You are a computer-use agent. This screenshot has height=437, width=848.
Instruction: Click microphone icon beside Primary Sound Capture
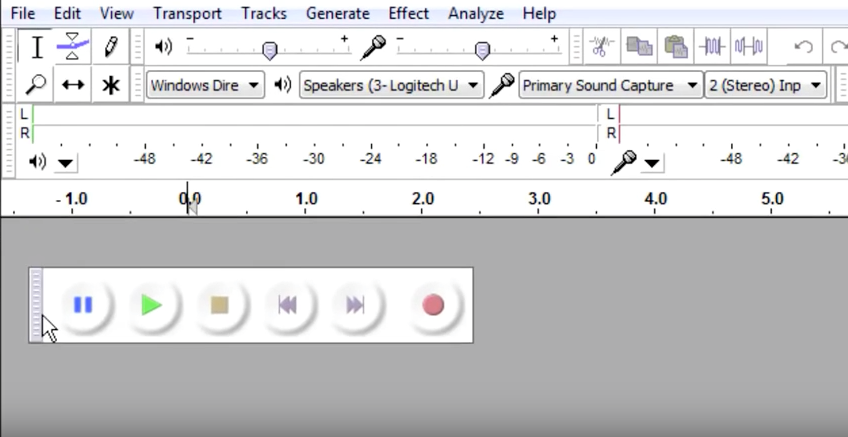(501, 85)
